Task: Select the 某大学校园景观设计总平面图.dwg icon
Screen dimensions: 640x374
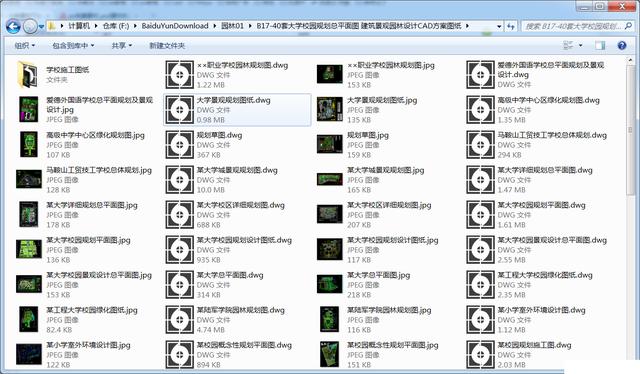Action: point(480,249)
